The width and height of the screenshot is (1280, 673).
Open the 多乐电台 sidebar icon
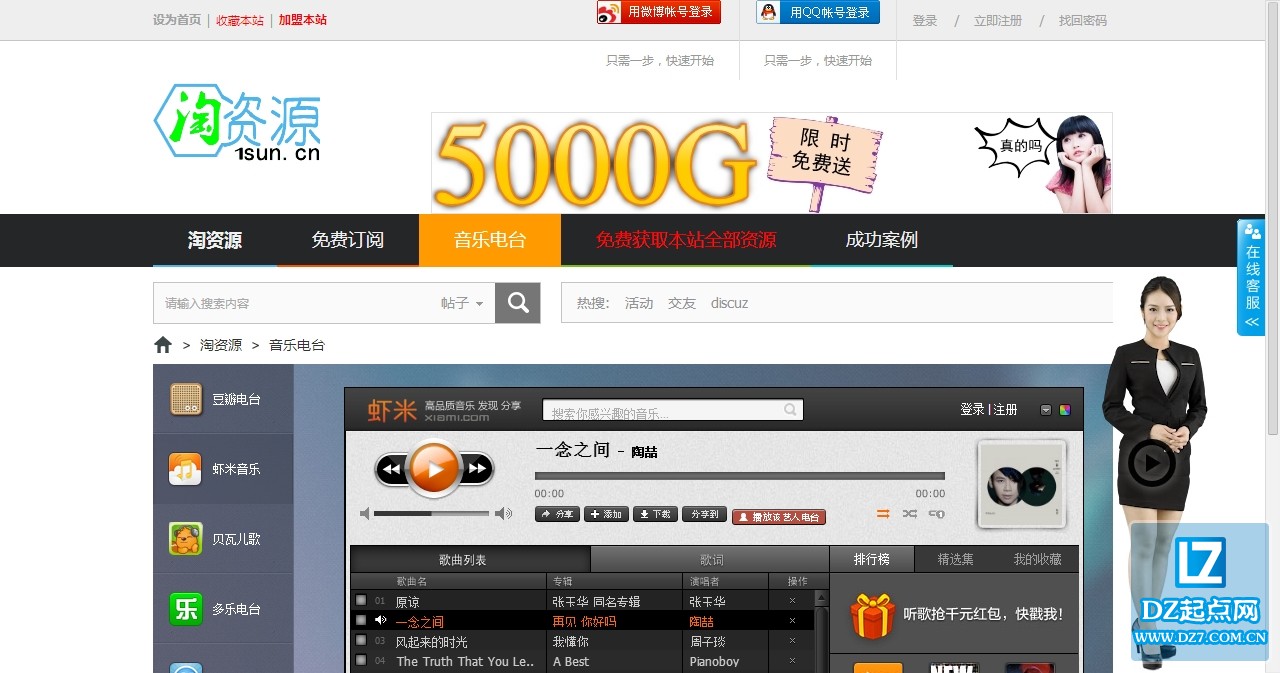pyautogui.click(x=186, y=608)
